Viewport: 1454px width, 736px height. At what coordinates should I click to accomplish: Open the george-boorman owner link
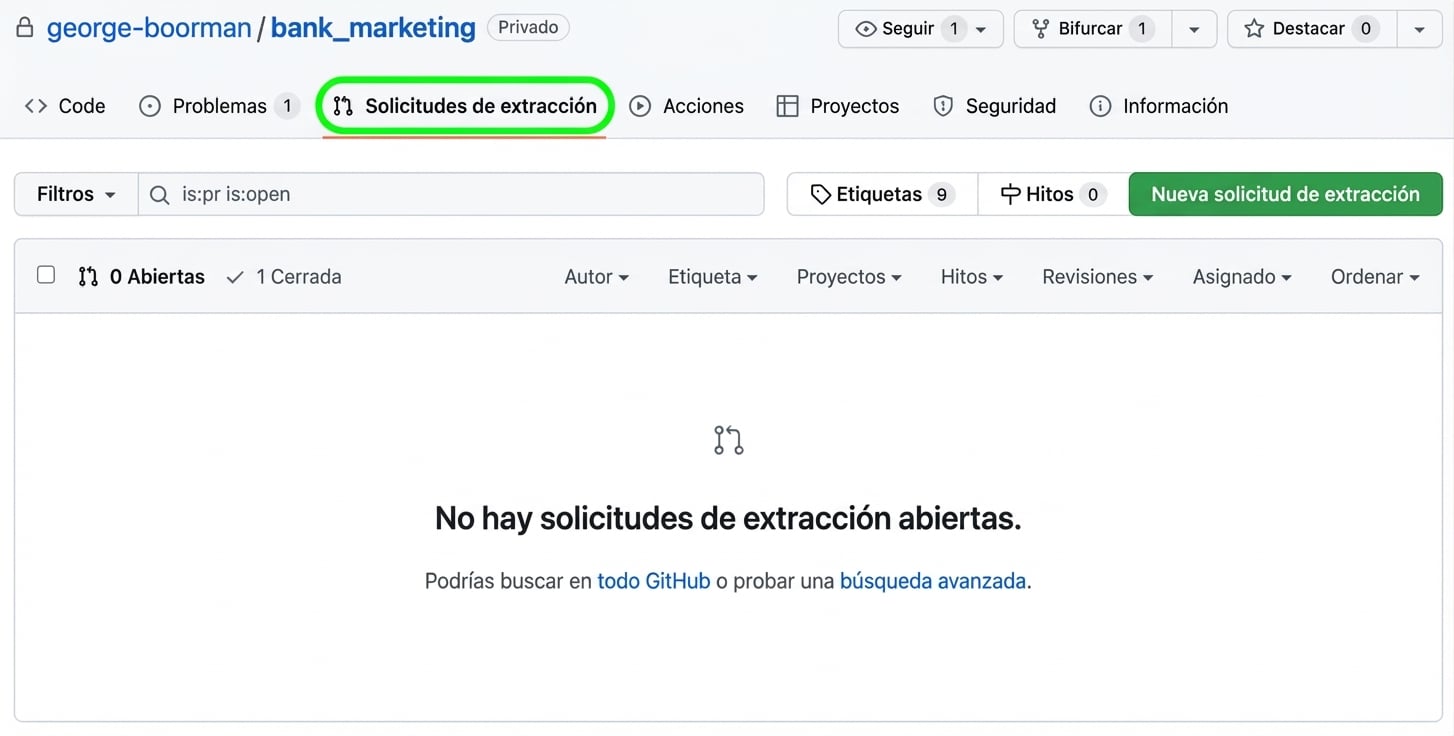(149, 28)
